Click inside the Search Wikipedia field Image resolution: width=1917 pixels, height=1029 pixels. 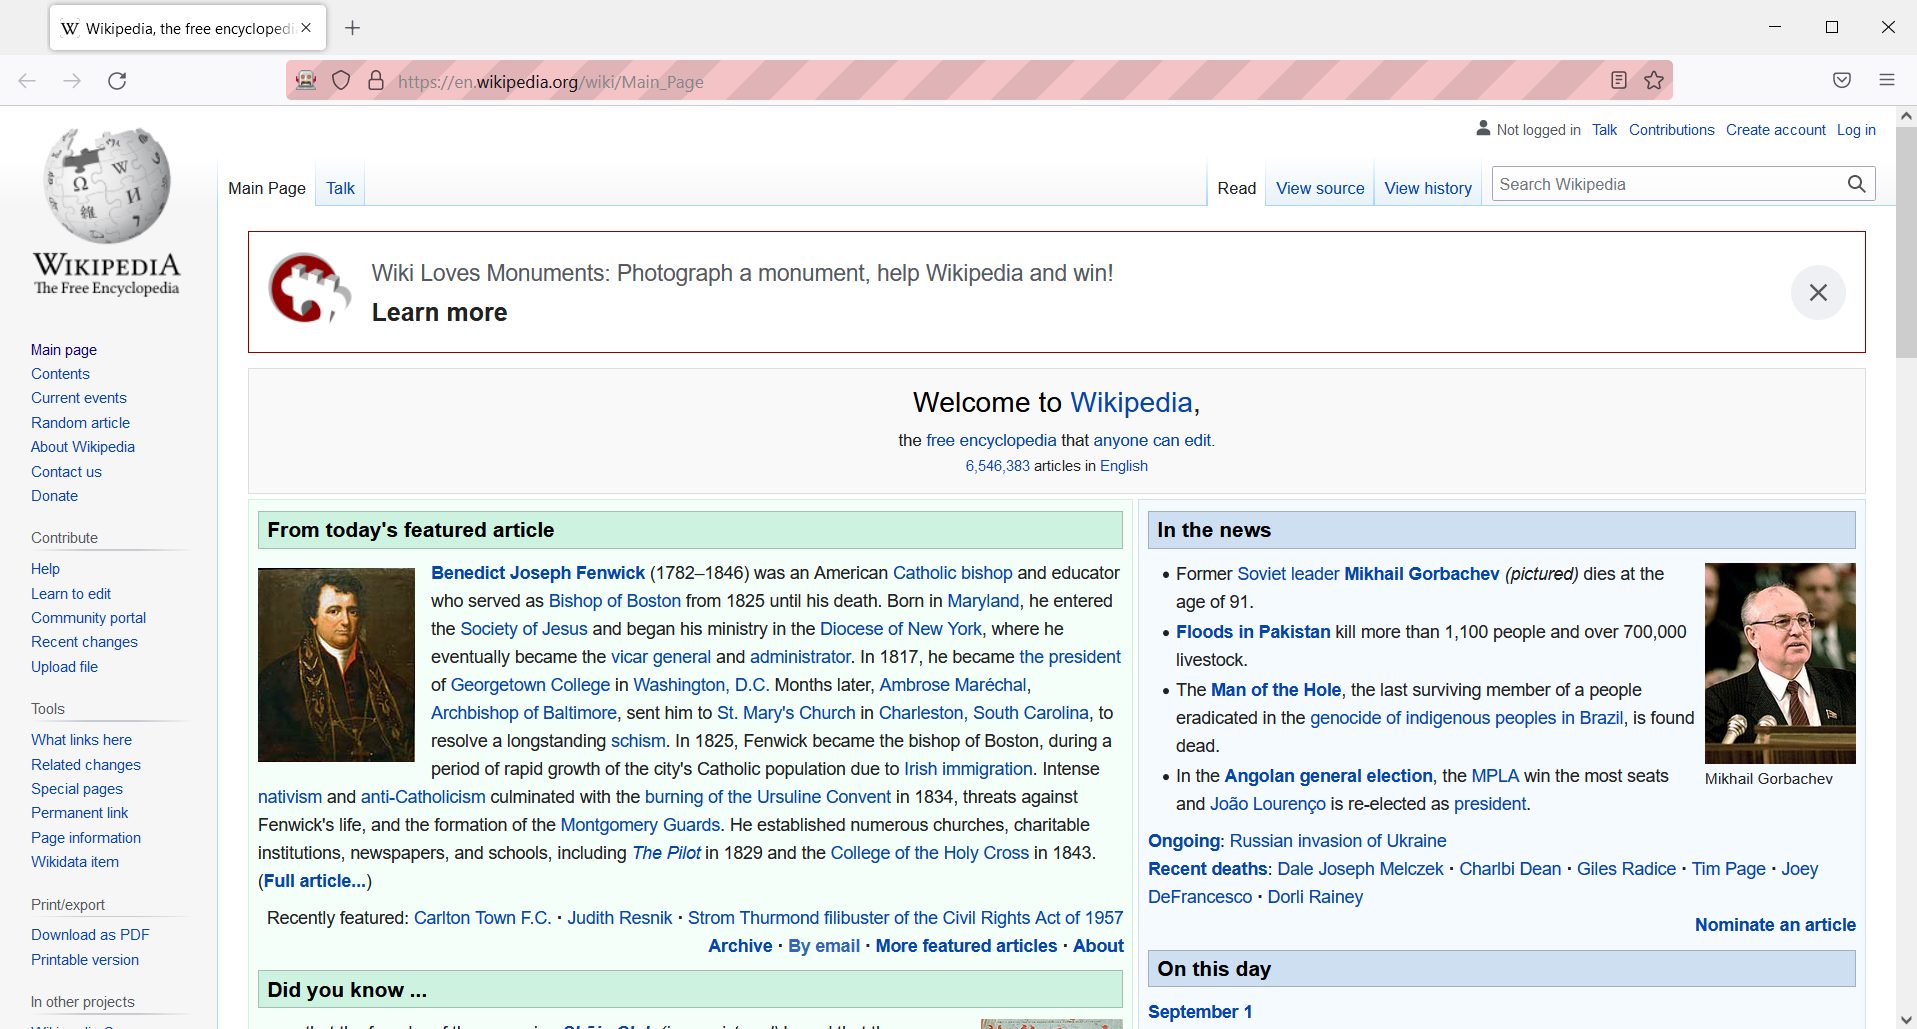(x=1665, y=184)
